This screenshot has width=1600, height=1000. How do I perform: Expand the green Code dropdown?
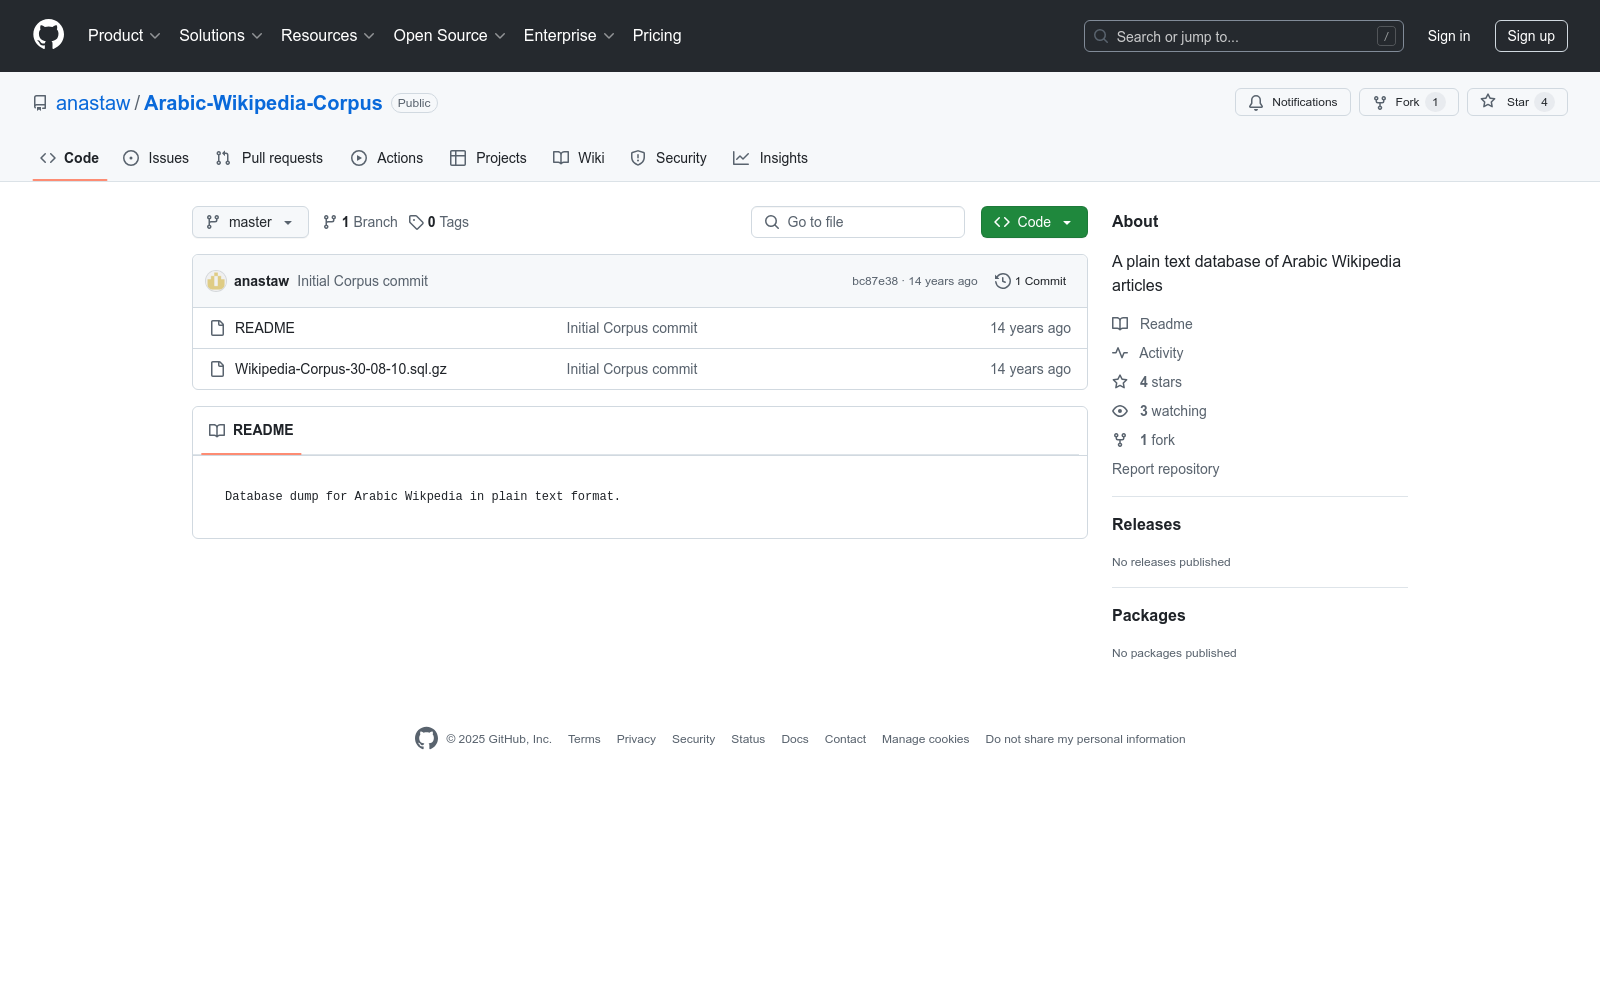coord(1034,222)
